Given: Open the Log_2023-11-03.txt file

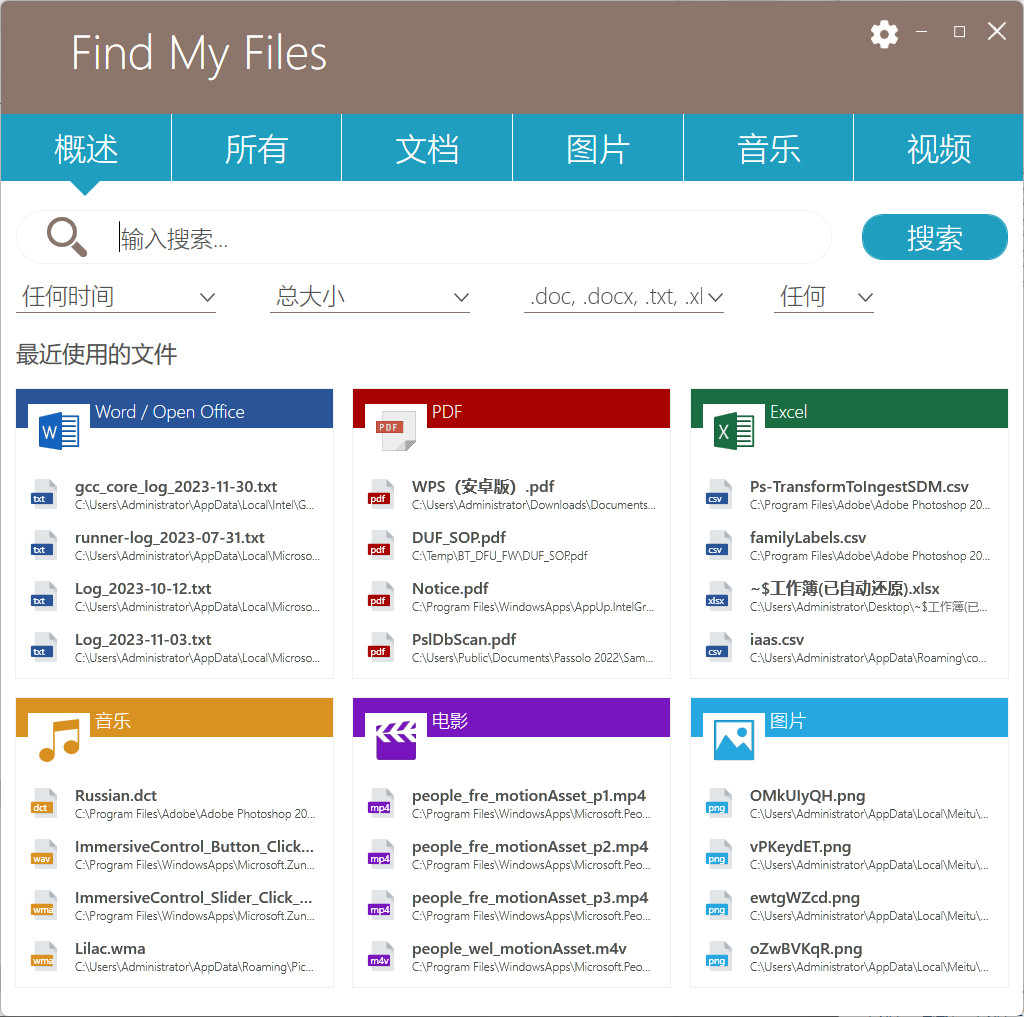Looking at the screenshot, I should [174, 648].
